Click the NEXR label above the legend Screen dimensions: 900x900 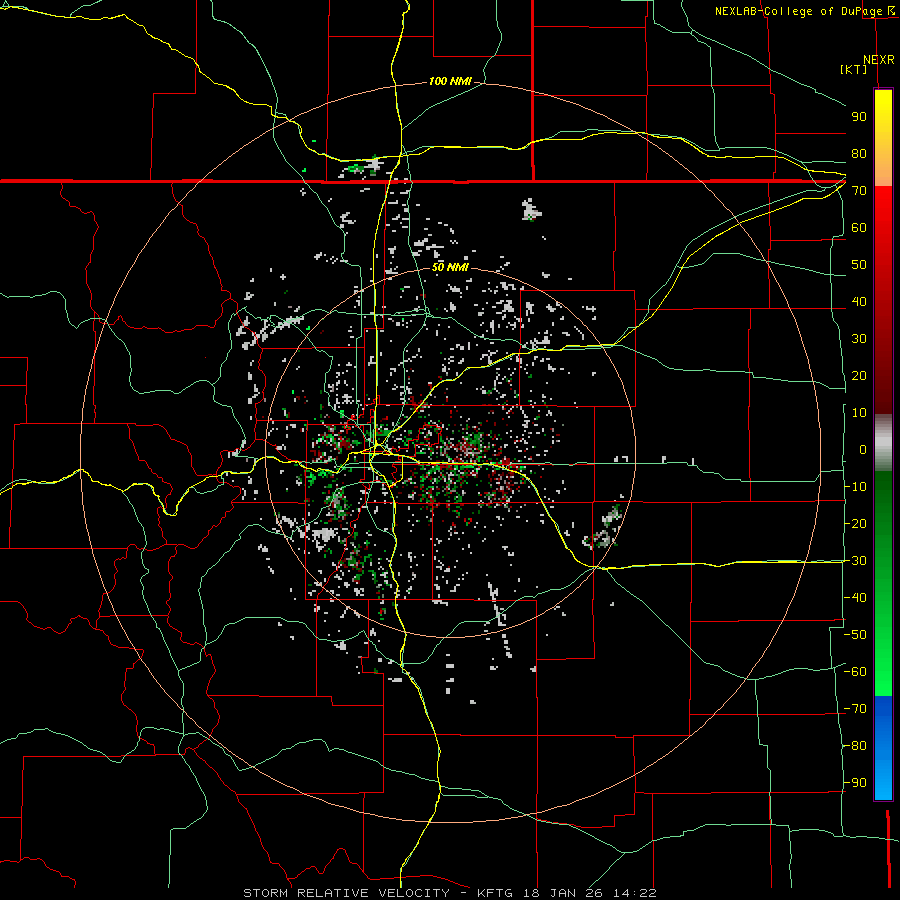point(879,60)
